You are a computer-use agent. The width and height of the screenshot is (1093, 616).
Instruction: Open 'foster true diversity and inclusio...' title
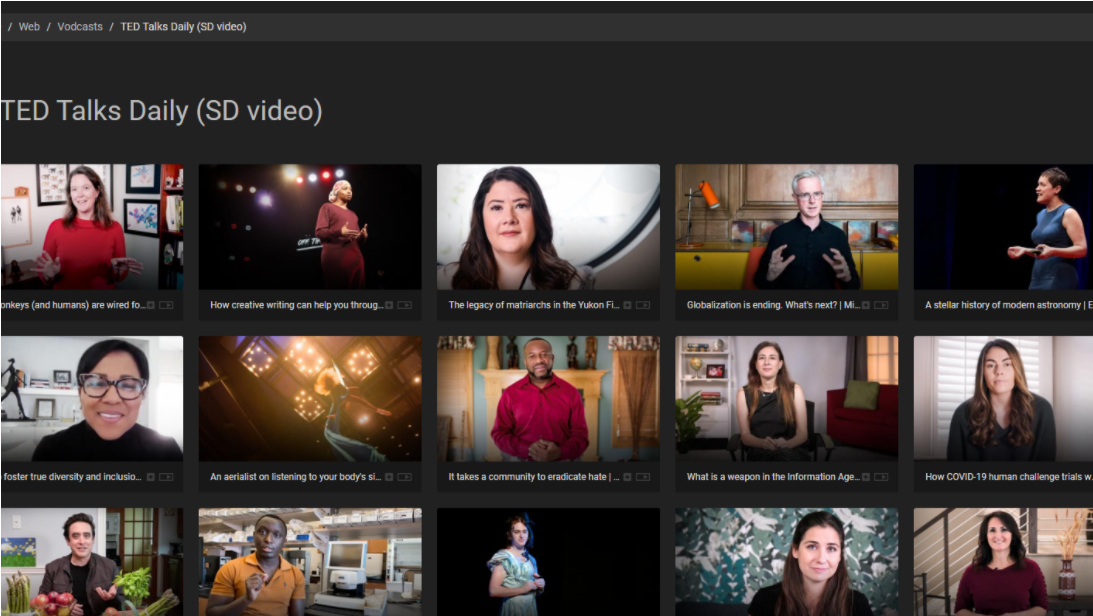click(x=72, y=477)
